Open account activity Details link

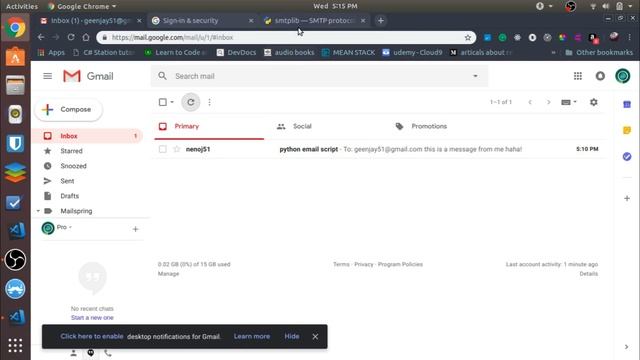pos(589,274)
